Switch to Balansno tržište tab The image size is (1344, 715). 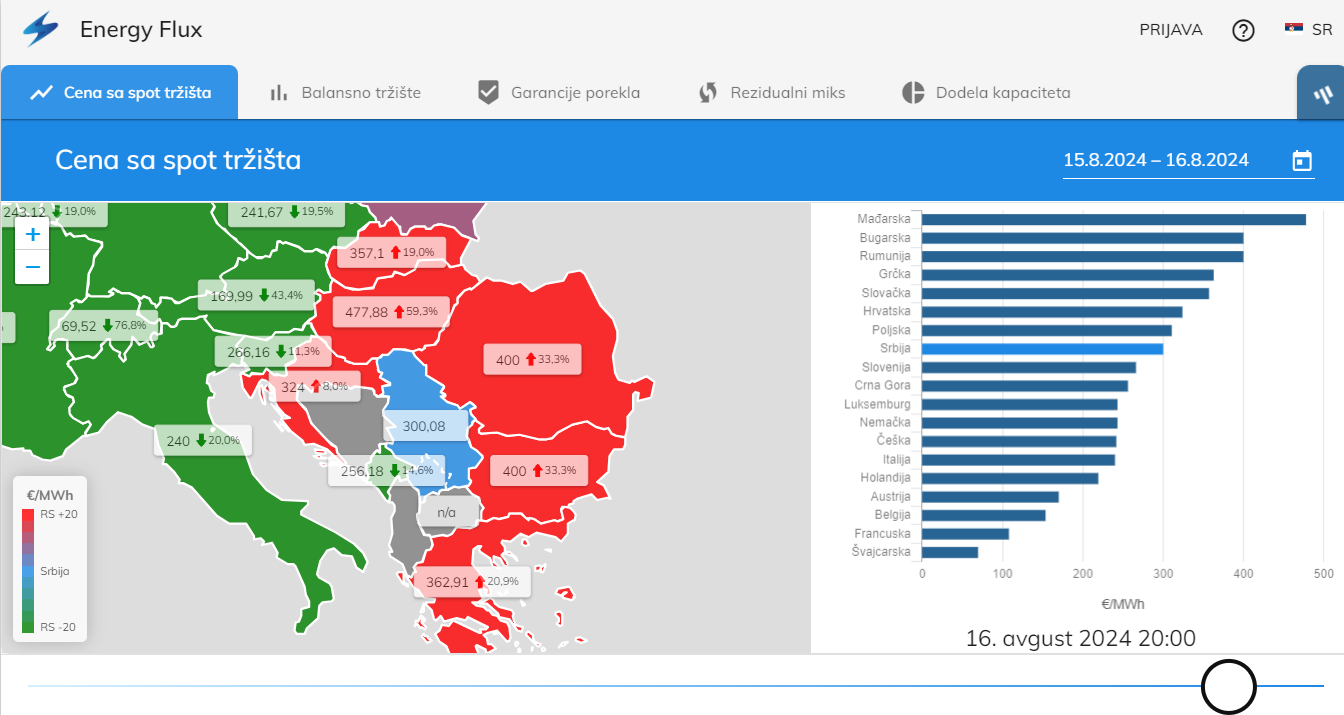[346, 93]
